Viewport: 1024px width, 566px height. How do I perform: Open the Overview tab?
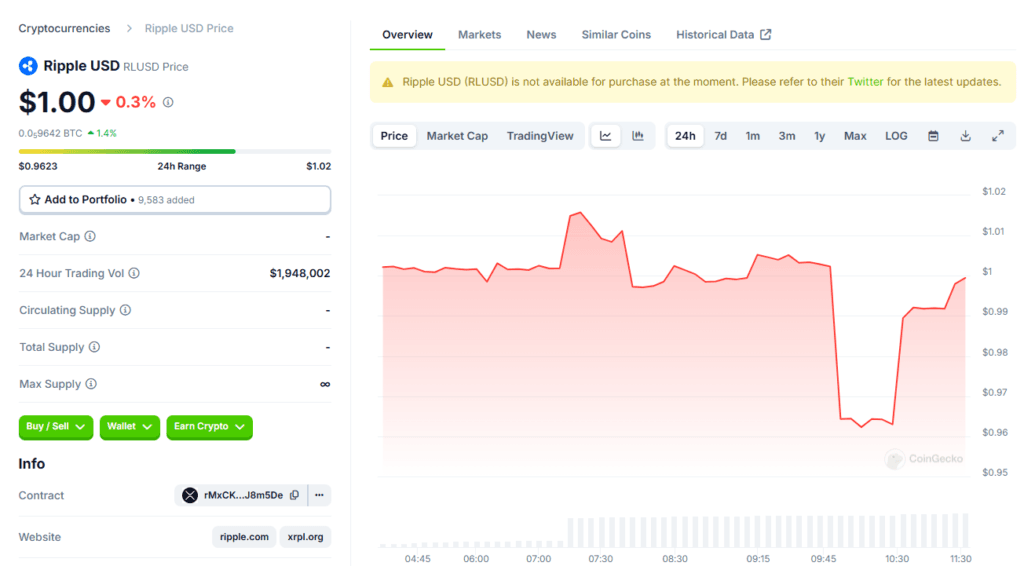tap(407, 35)
